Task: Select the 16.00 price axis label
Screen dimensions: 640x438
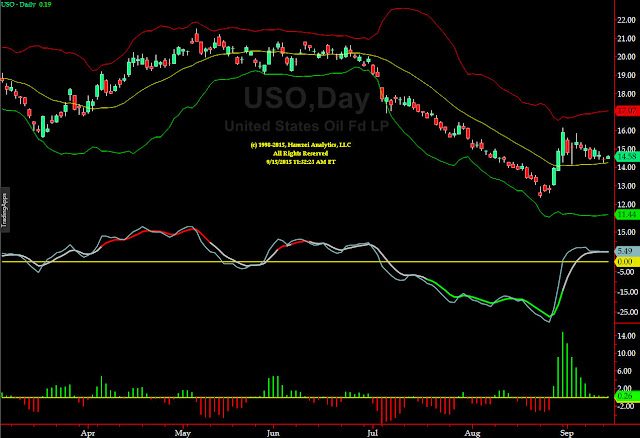Action: [x=627, y=131]
